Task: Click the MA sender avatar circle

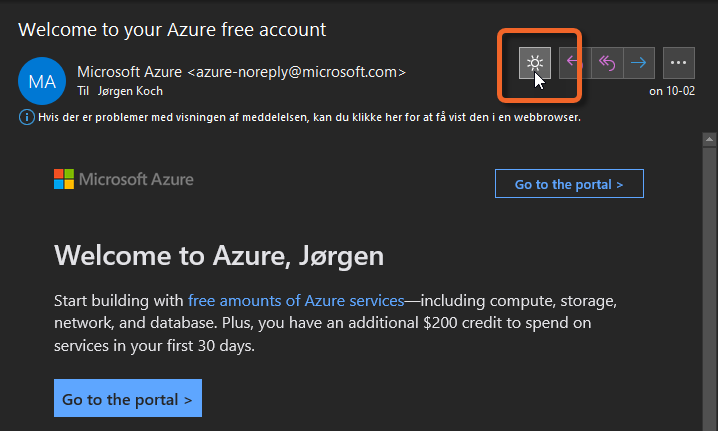Action: (x=42, y=81)
